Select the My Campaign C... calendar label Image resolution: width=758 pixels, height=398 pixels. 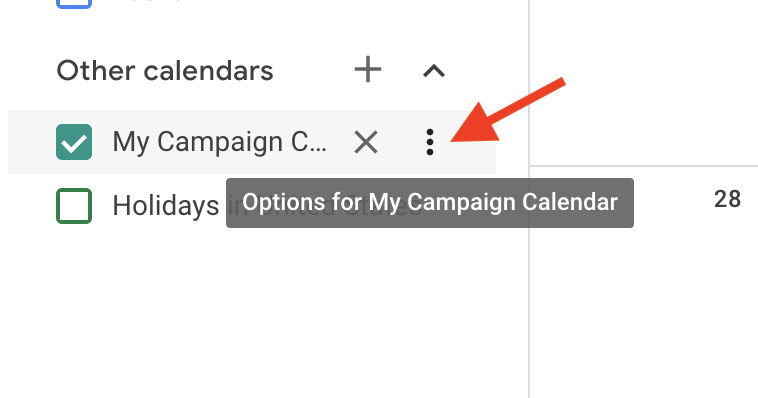pyautogui.click(x=219, y=142)
